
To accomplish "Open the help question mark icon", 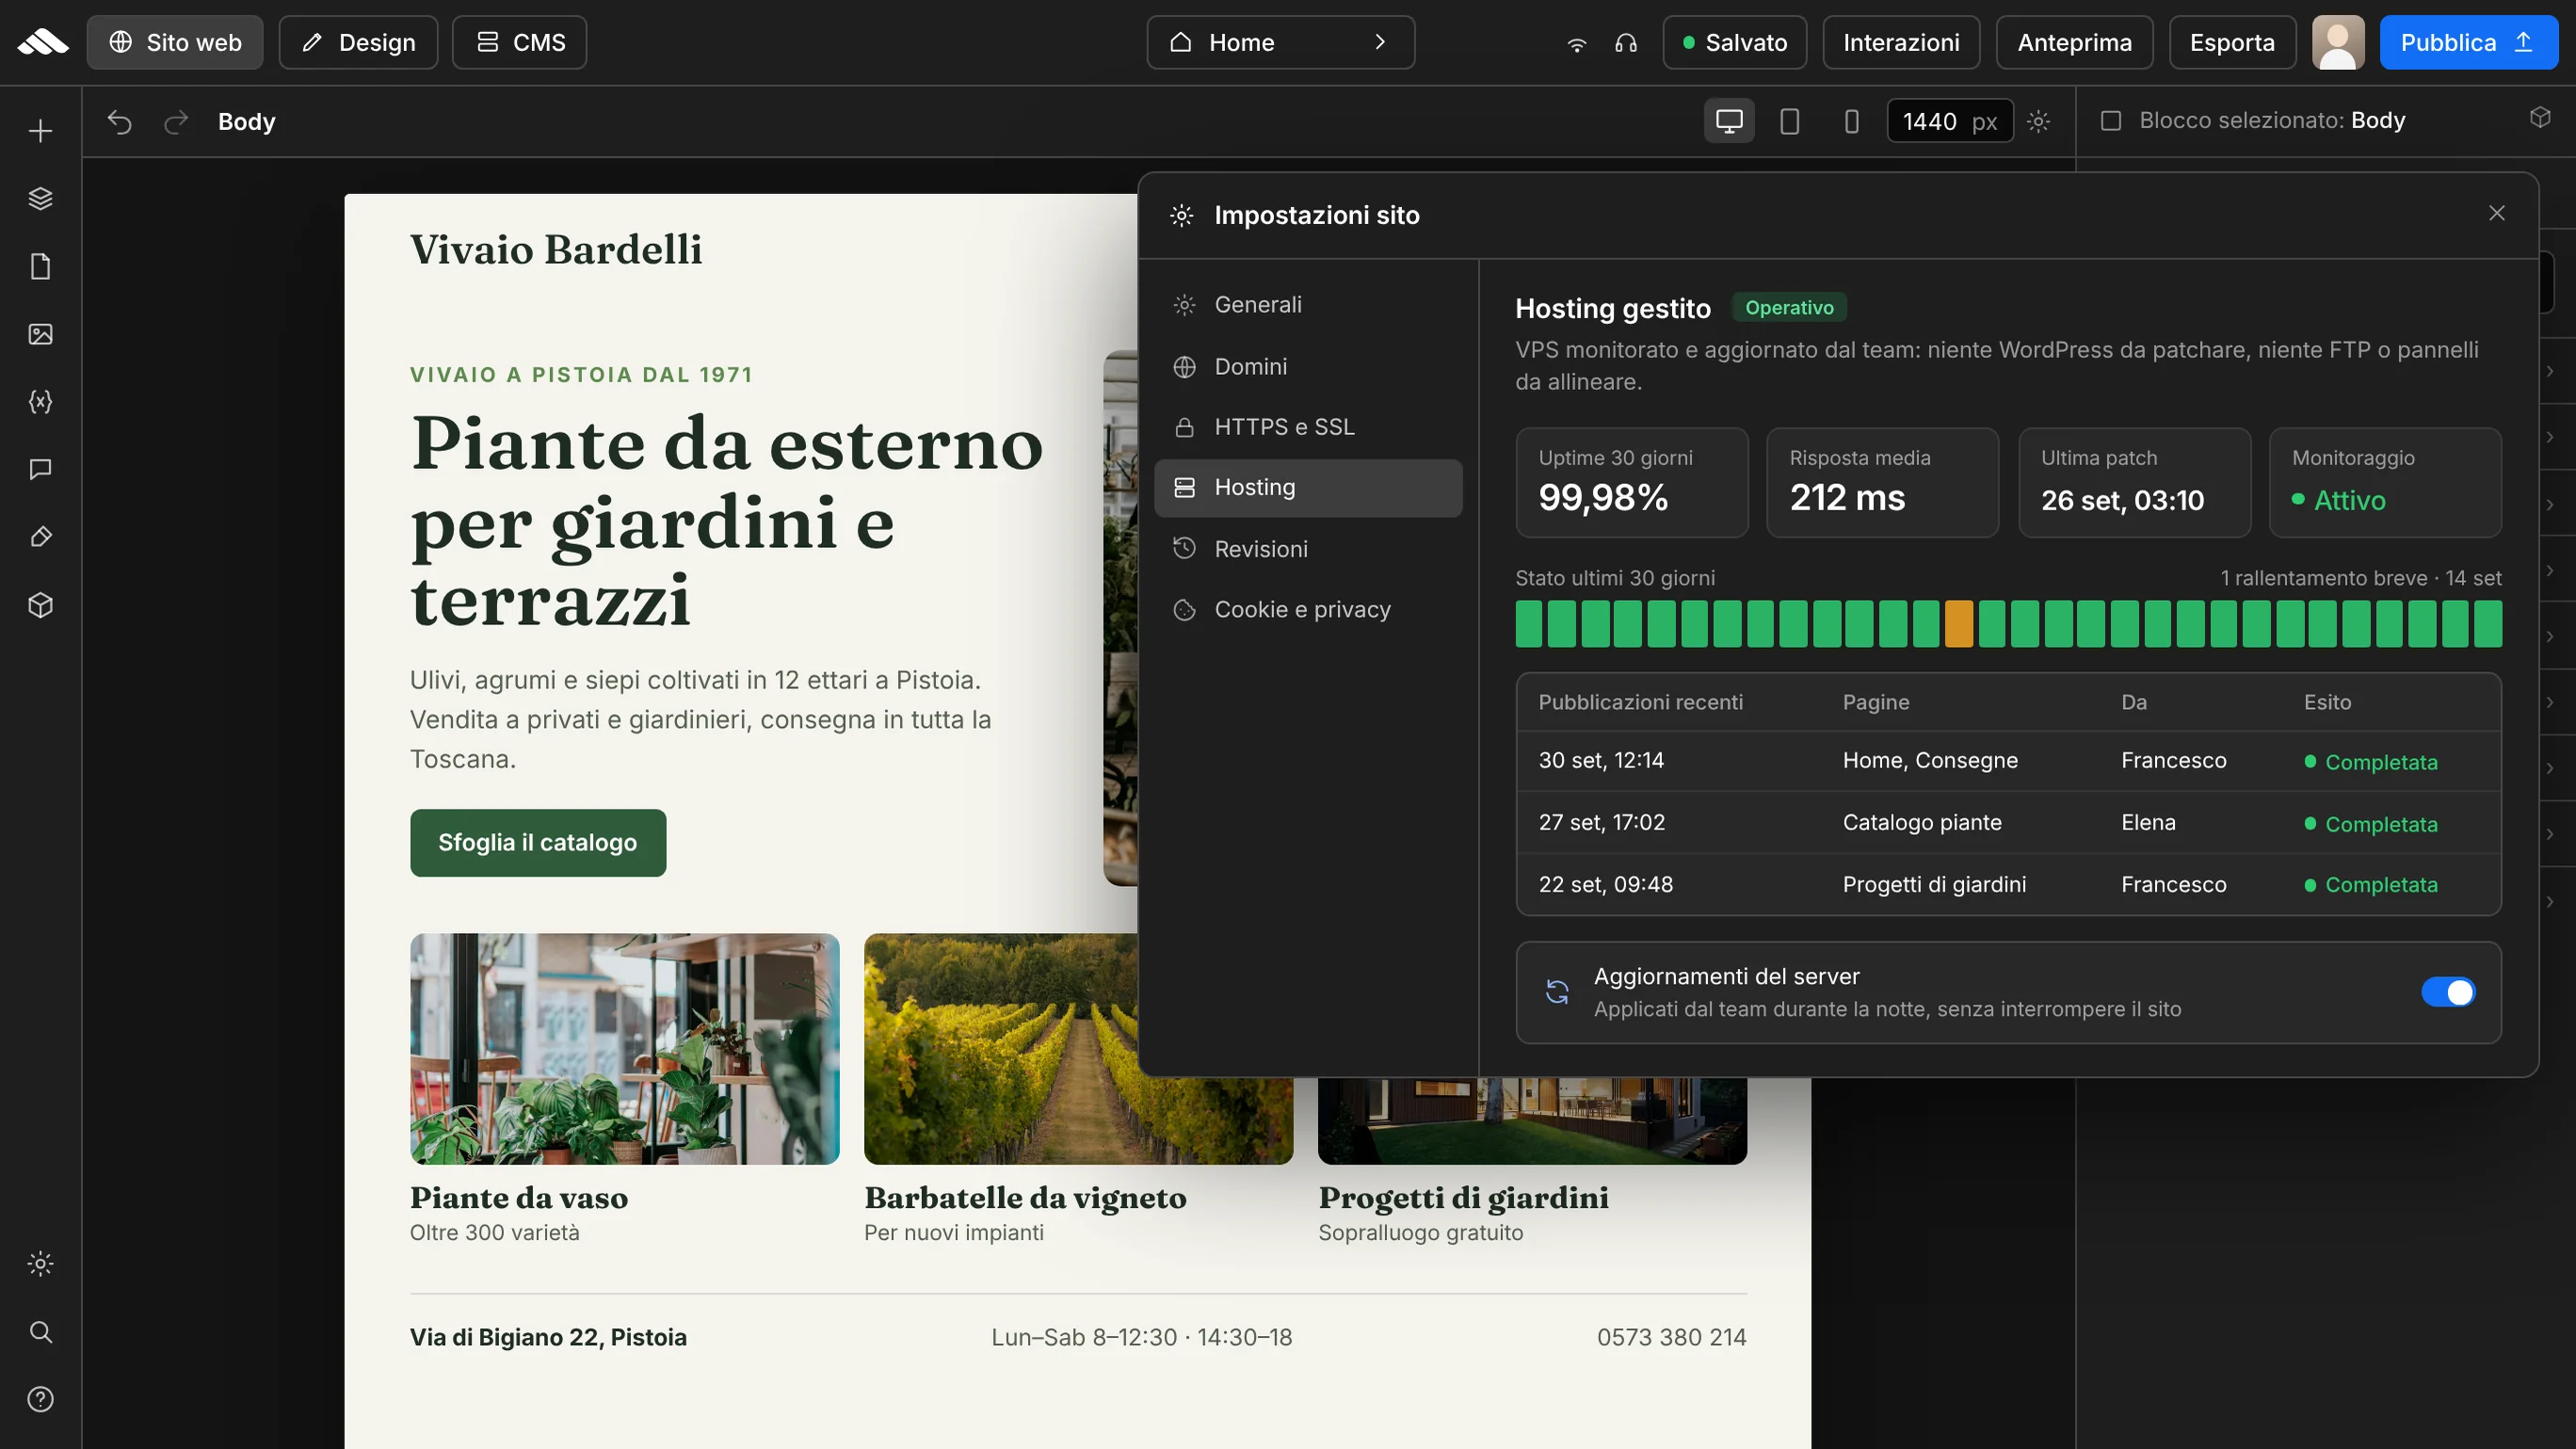I will [x=40, y=1399].
